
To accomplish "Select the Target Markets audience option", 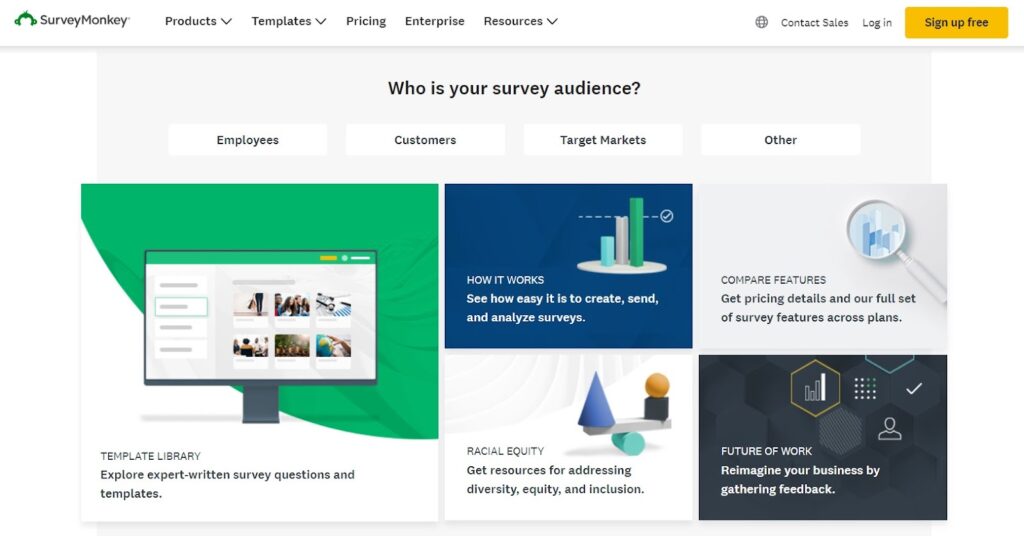I will [603, 140].
